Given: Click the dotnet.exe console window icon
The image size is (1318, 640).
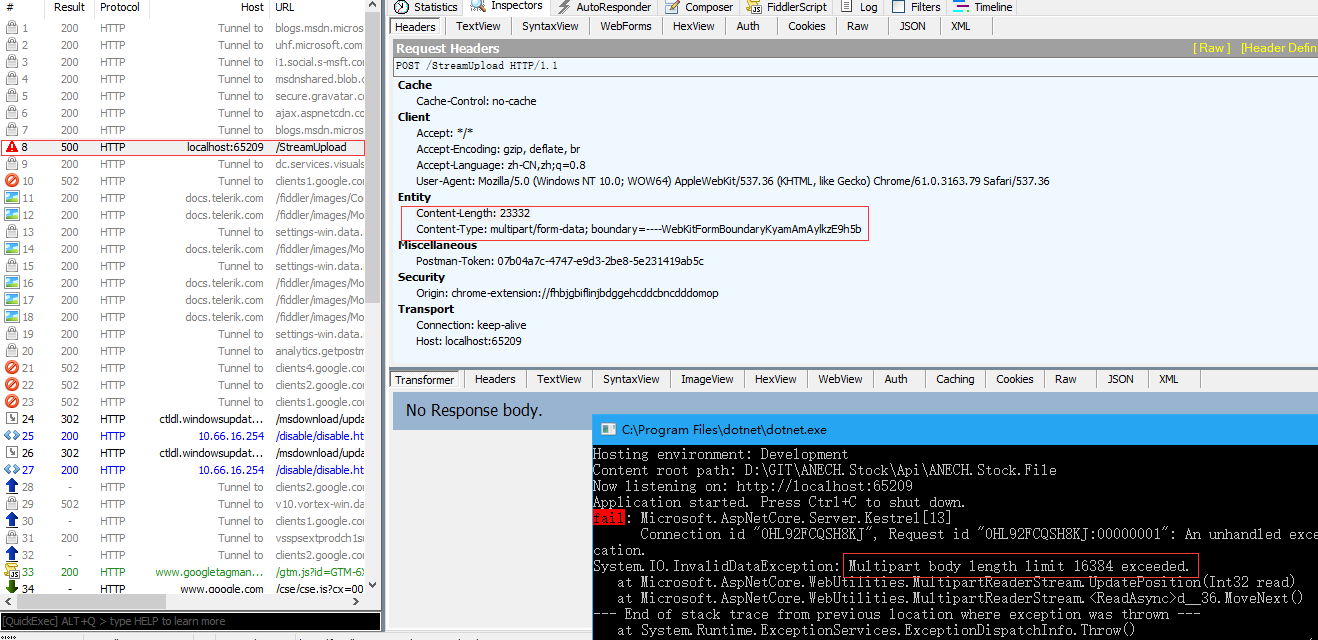Looking at the screenshot, I should 607,430.
